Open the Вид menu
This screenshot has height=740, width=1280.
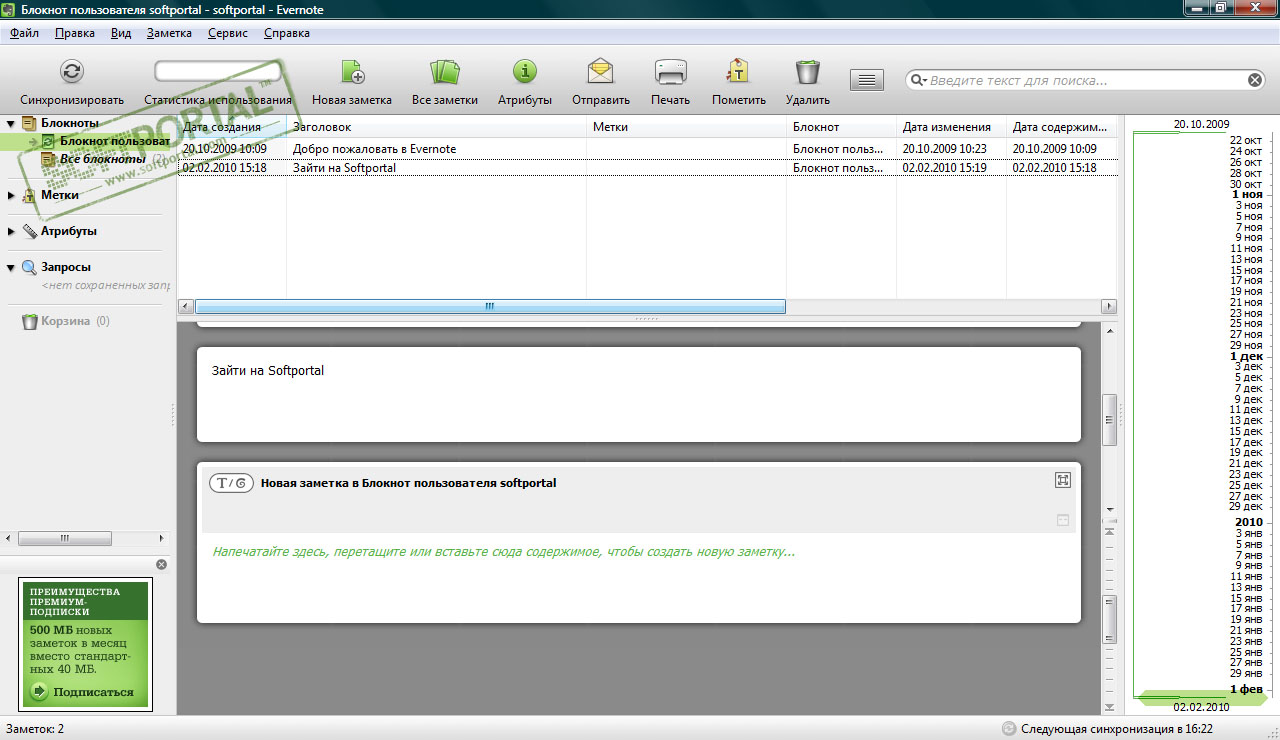121,33
